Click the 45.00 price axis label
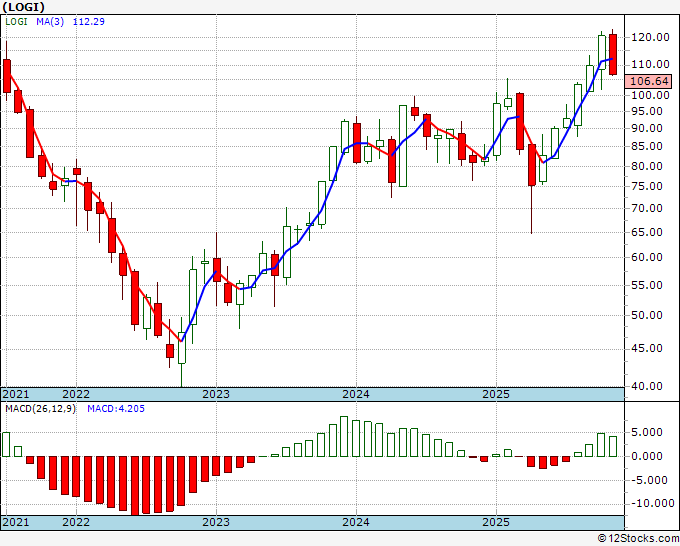The width and height of the screenshot is (680, 546). click(x=647, y=348)
